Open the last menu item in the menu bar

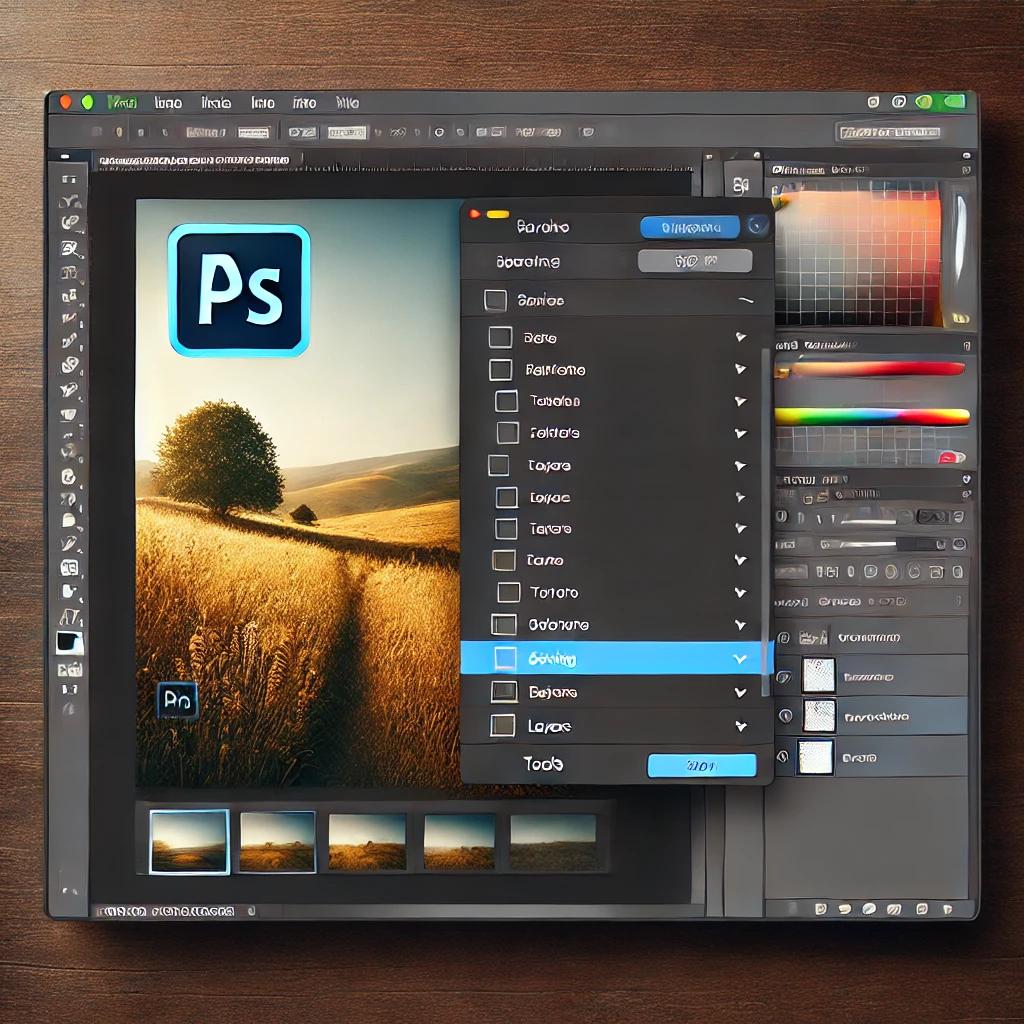347,103
